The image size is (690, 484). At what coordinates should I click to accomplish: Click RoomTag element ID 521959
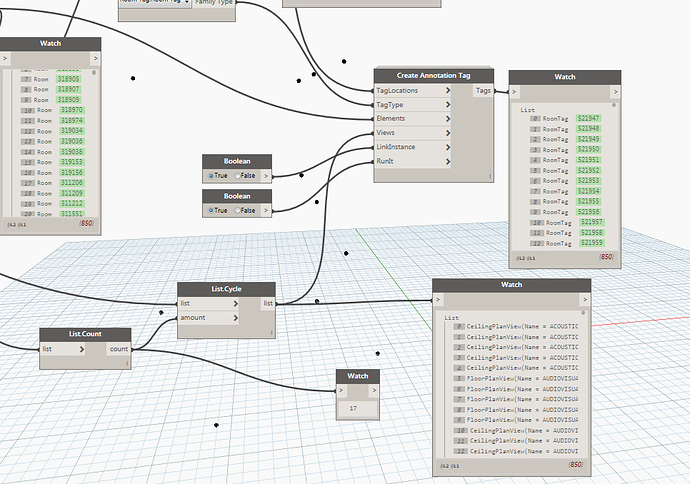[591, 243]
